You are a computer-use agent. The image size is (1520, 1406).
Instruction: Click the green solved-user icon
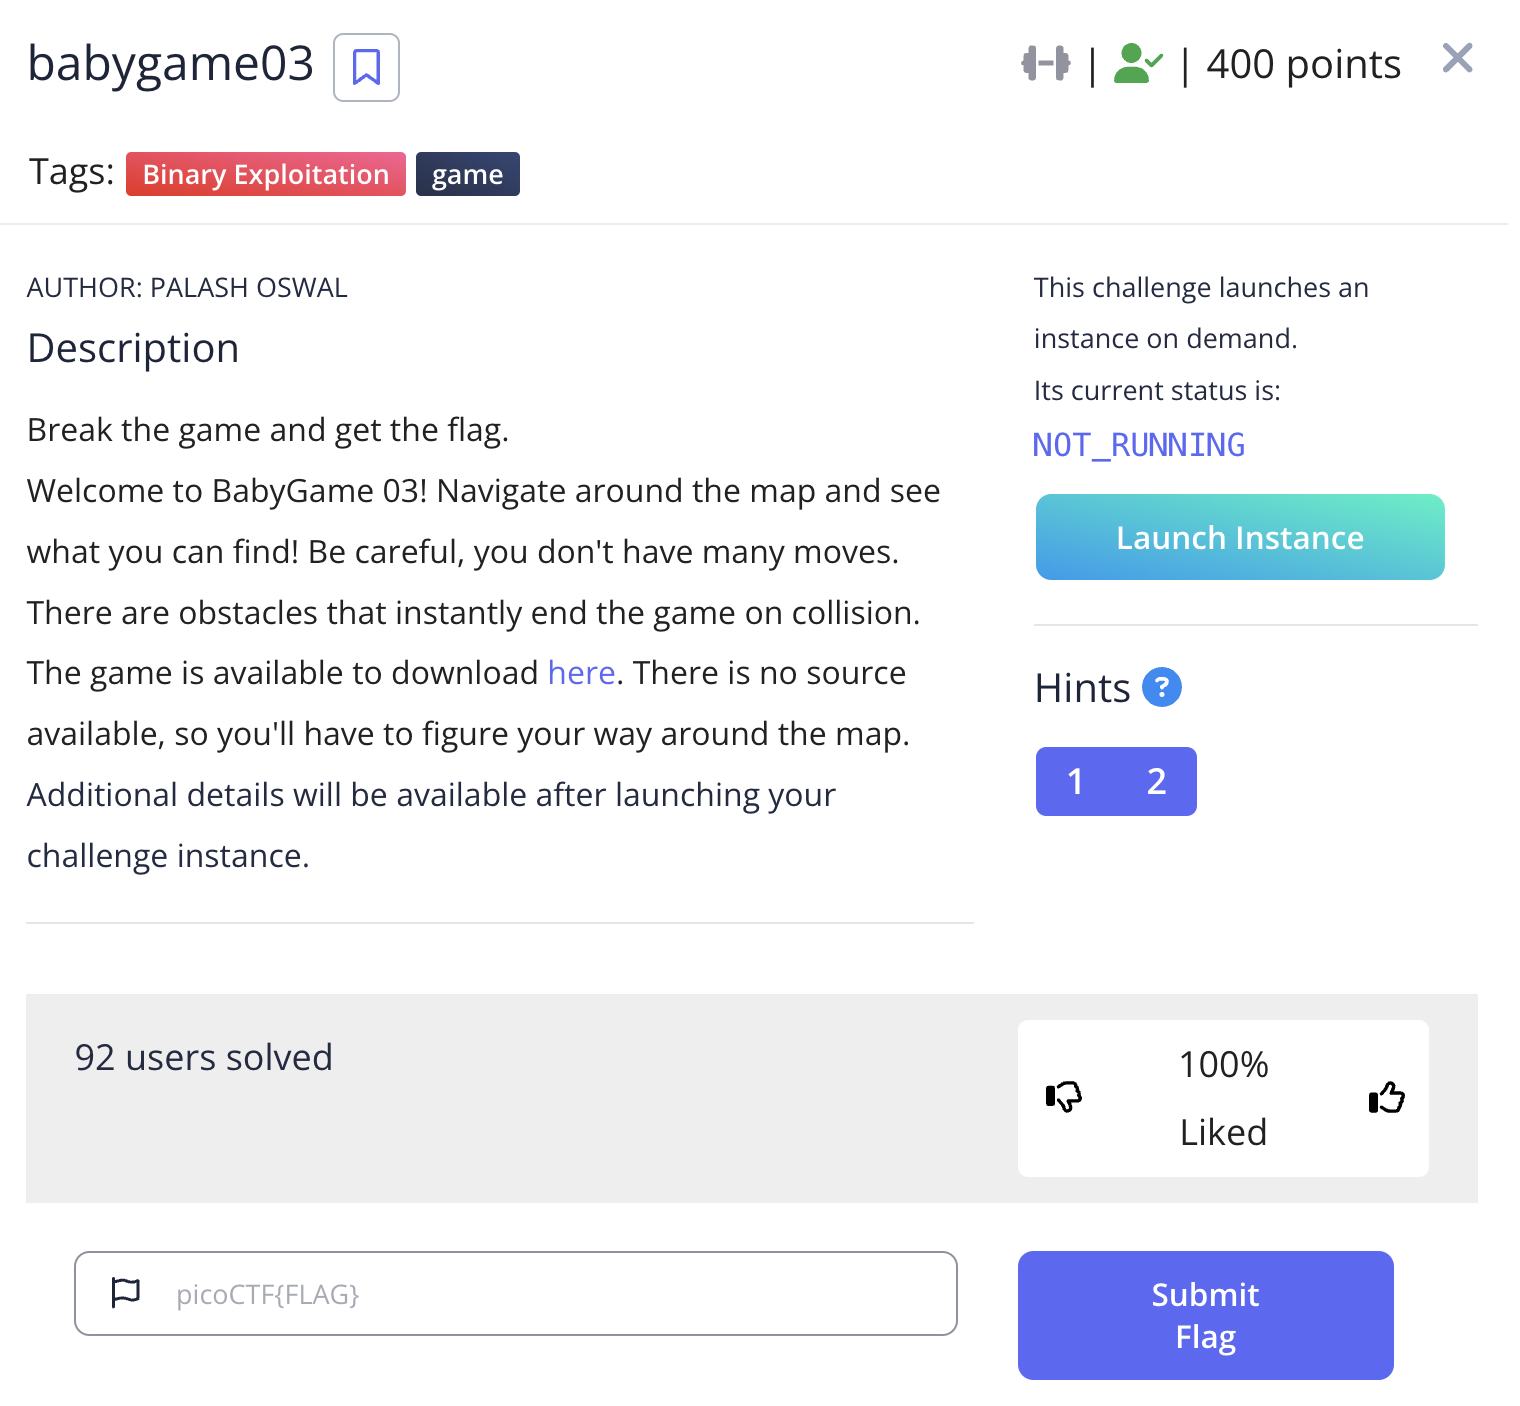(1137, 63)
